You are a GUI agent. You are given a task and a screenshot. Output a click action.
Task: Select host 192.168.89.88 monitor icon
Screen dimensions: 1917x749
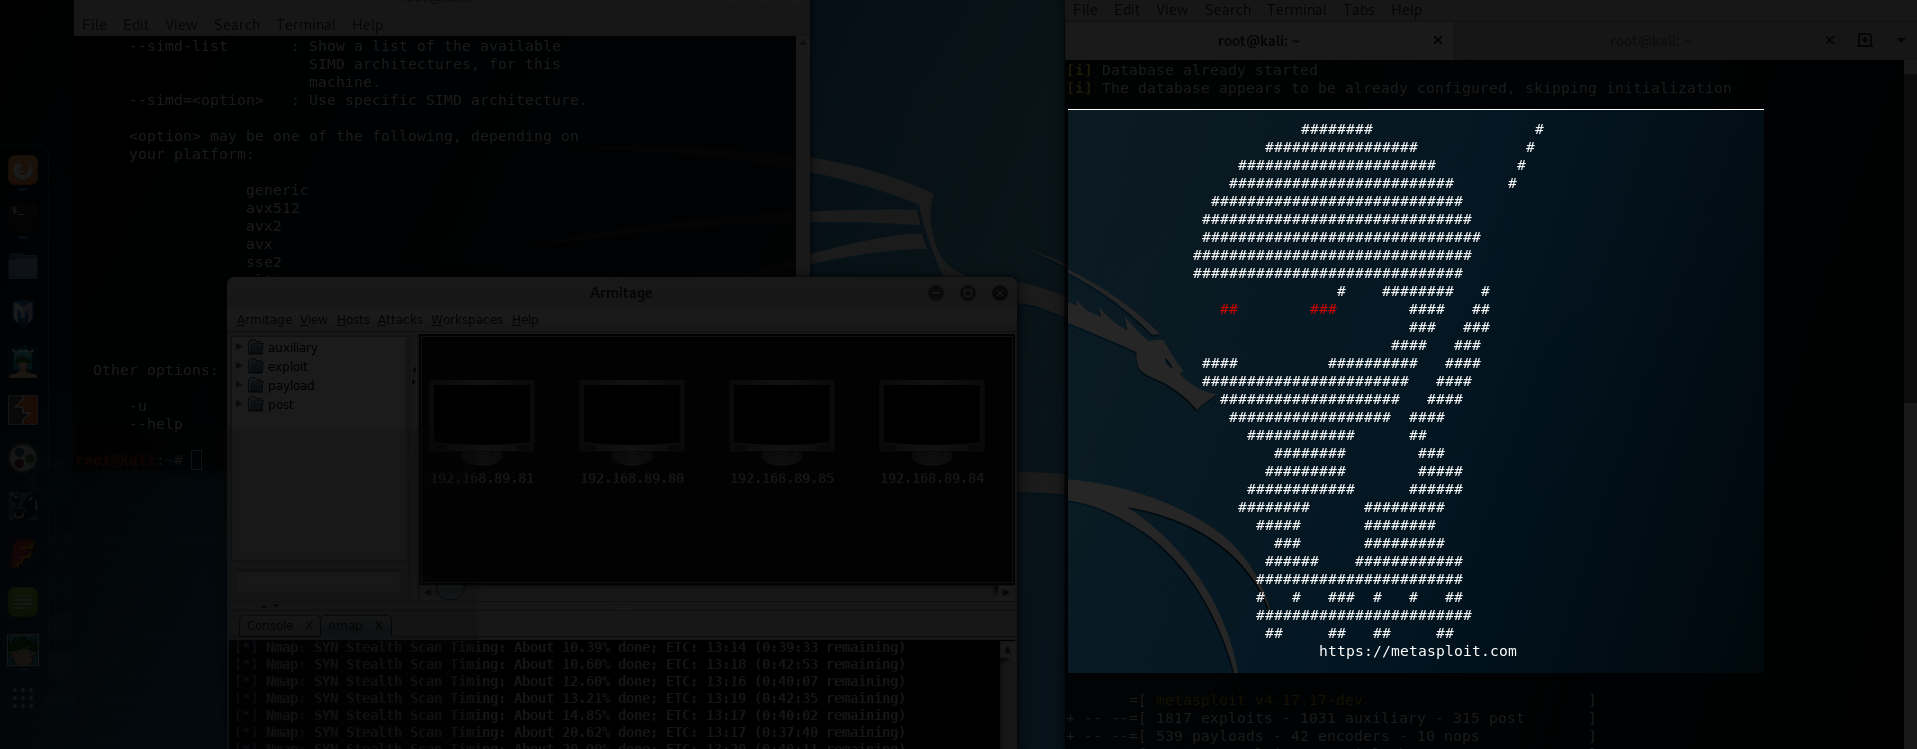[x=632, y=422]
